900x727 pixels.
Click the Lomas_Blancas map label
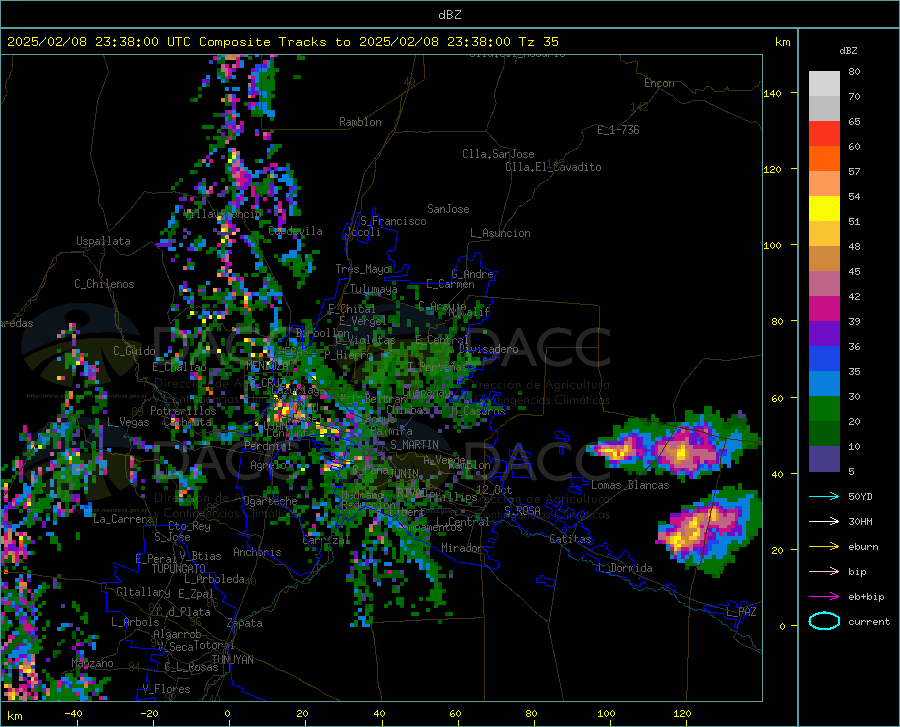point(630,485)
